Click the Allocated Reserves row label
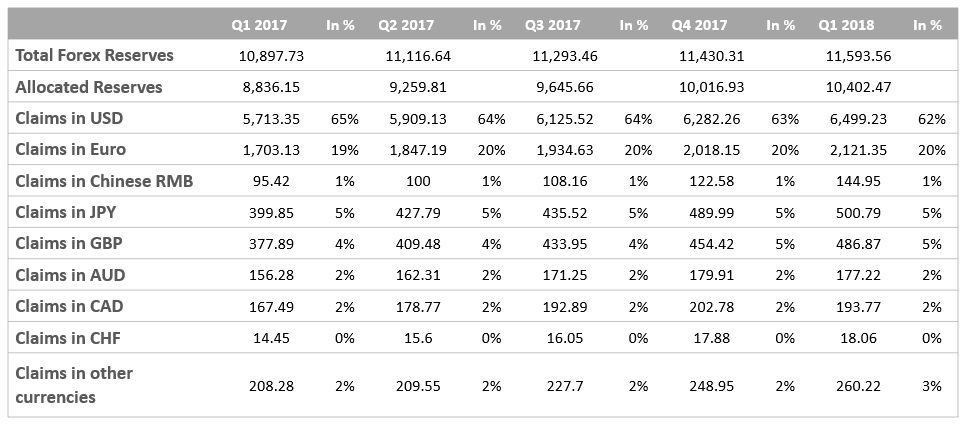The image size is (968, 428). click(89, 87)
